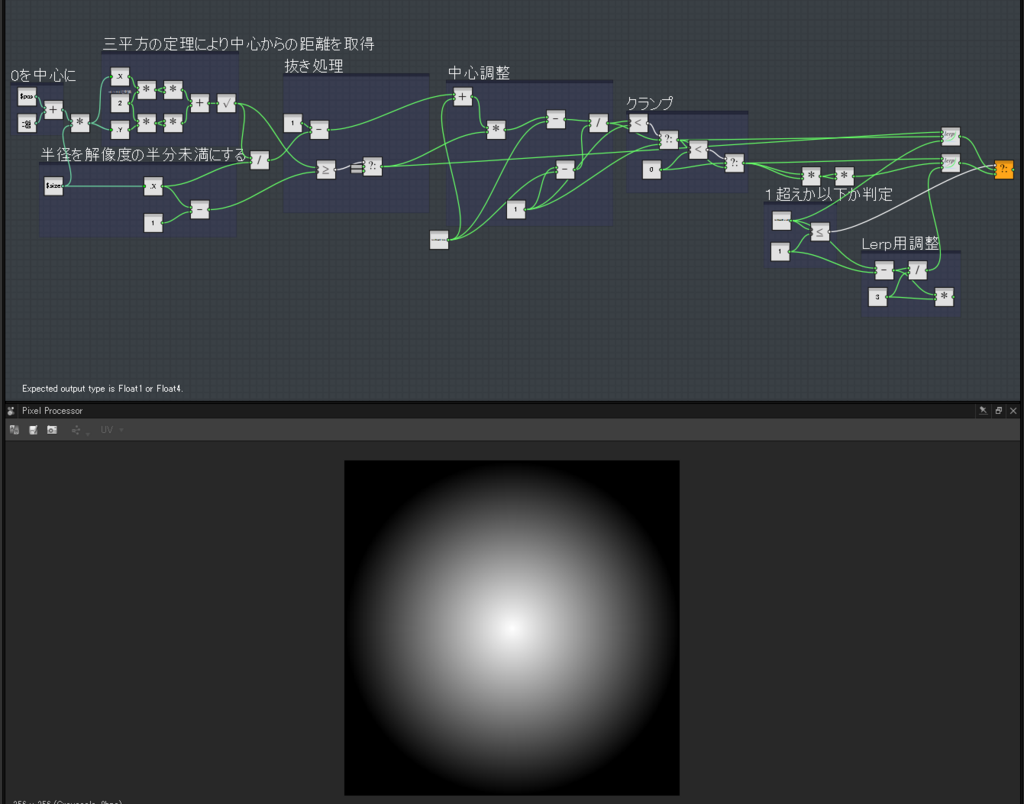1024x804 pixels.
Task: Select the Lerp用調整 frame title
Action: pyautogui.click(x=900, y=244)
